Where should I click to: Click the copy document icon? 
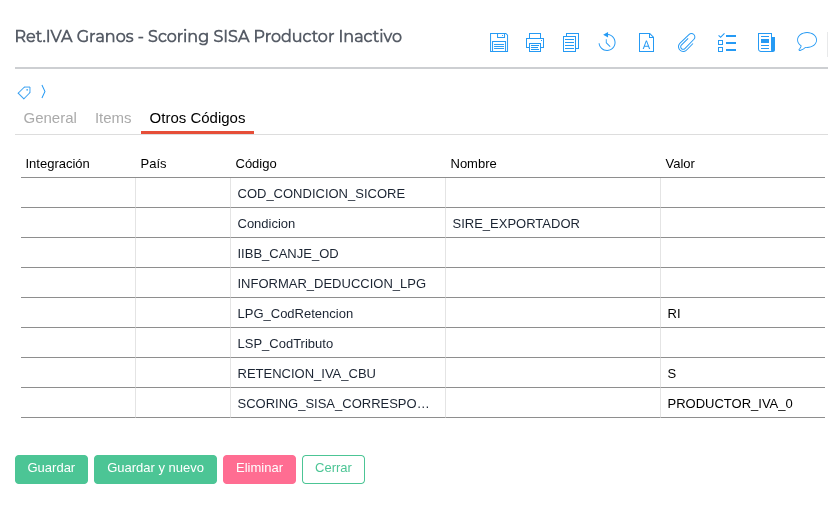point(571,42)
